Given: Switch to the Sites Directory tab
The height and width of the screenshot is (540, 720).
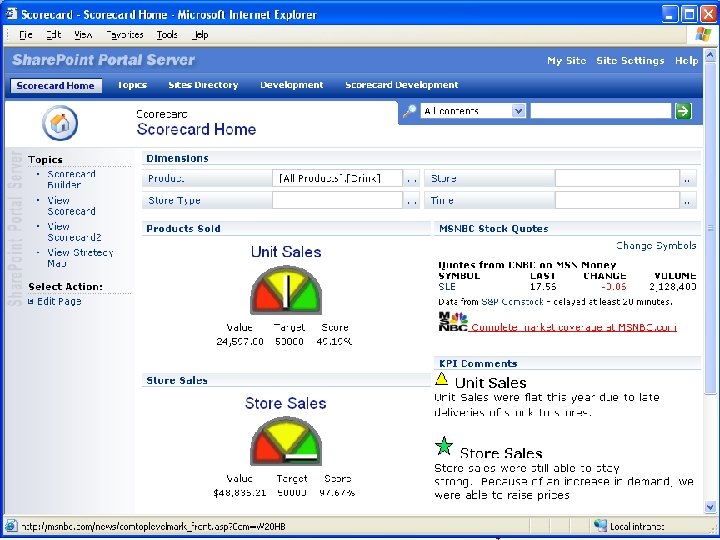Looking at the screenshot, I should coord(203,85).
